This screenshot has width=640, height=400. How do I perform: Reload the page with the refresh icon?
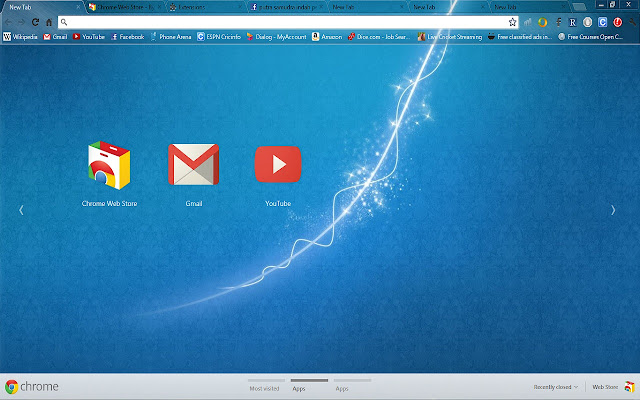click(x=36, y=22)
